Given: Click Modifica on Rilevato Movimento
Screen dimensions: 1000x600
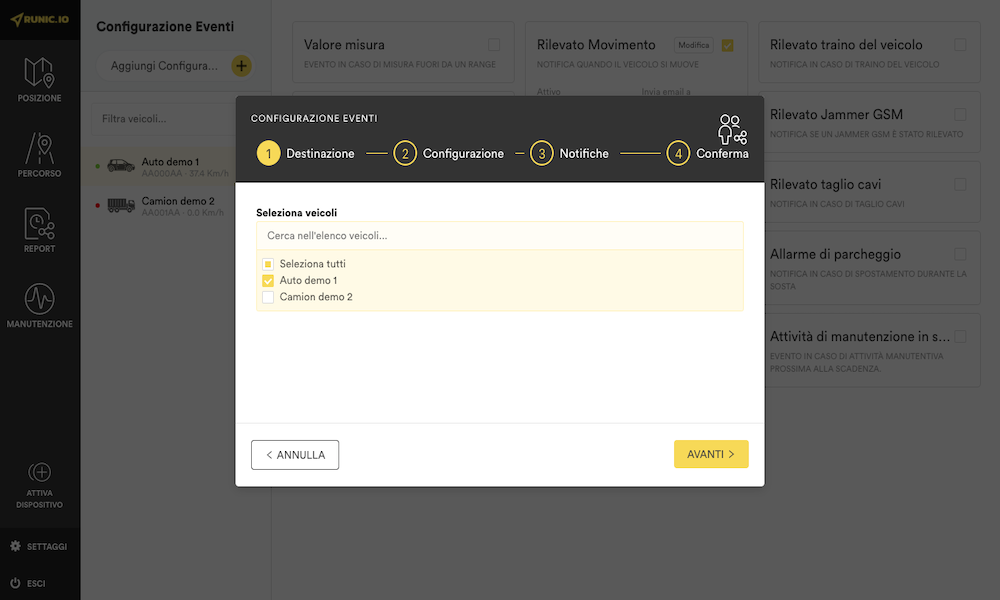Looking at the screenshot, I should click(693, 45).
